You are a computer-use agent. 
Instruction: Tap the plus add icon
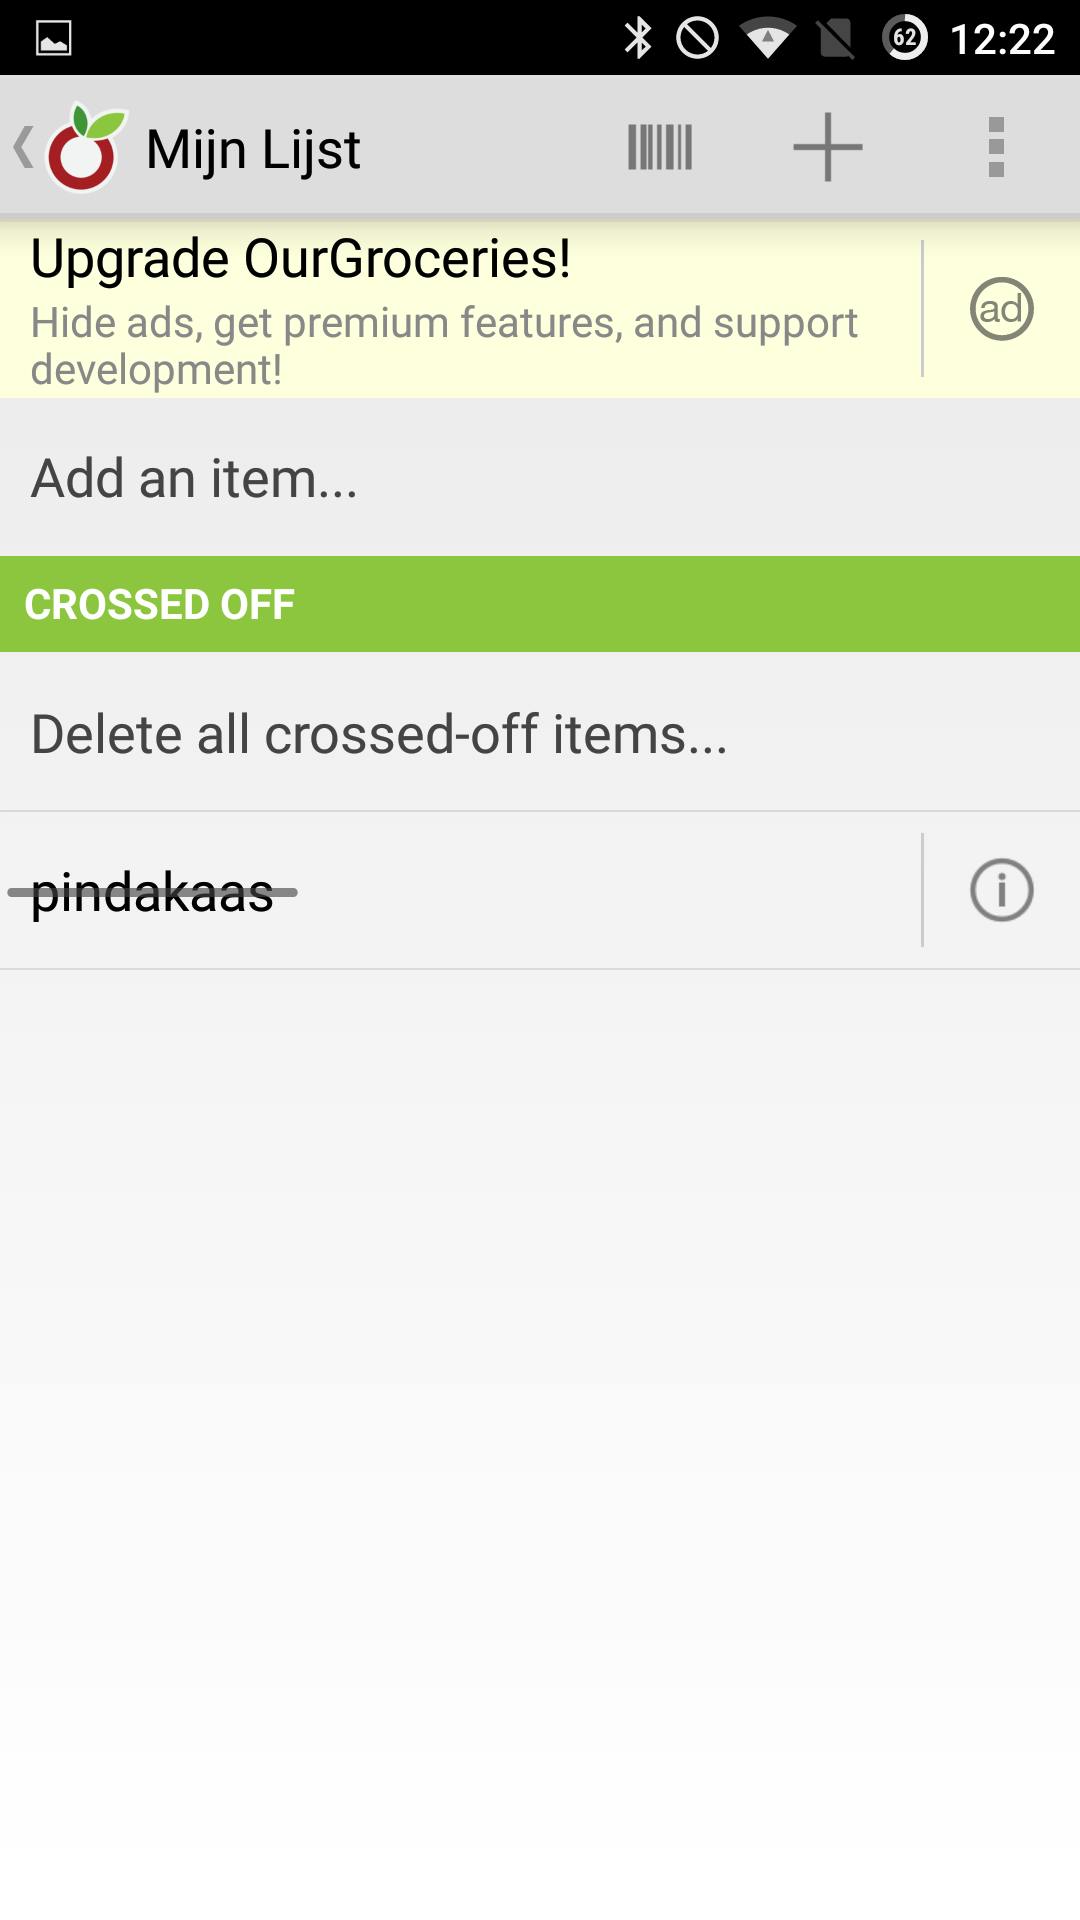click(x=827, y=147)
